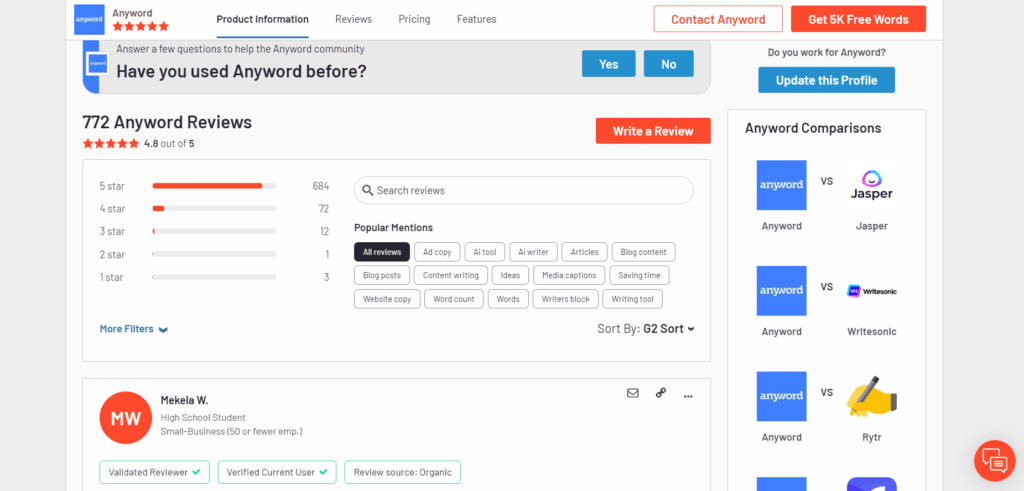
Task: Open the Writesonic comparison logo
Action: (871, 291)
